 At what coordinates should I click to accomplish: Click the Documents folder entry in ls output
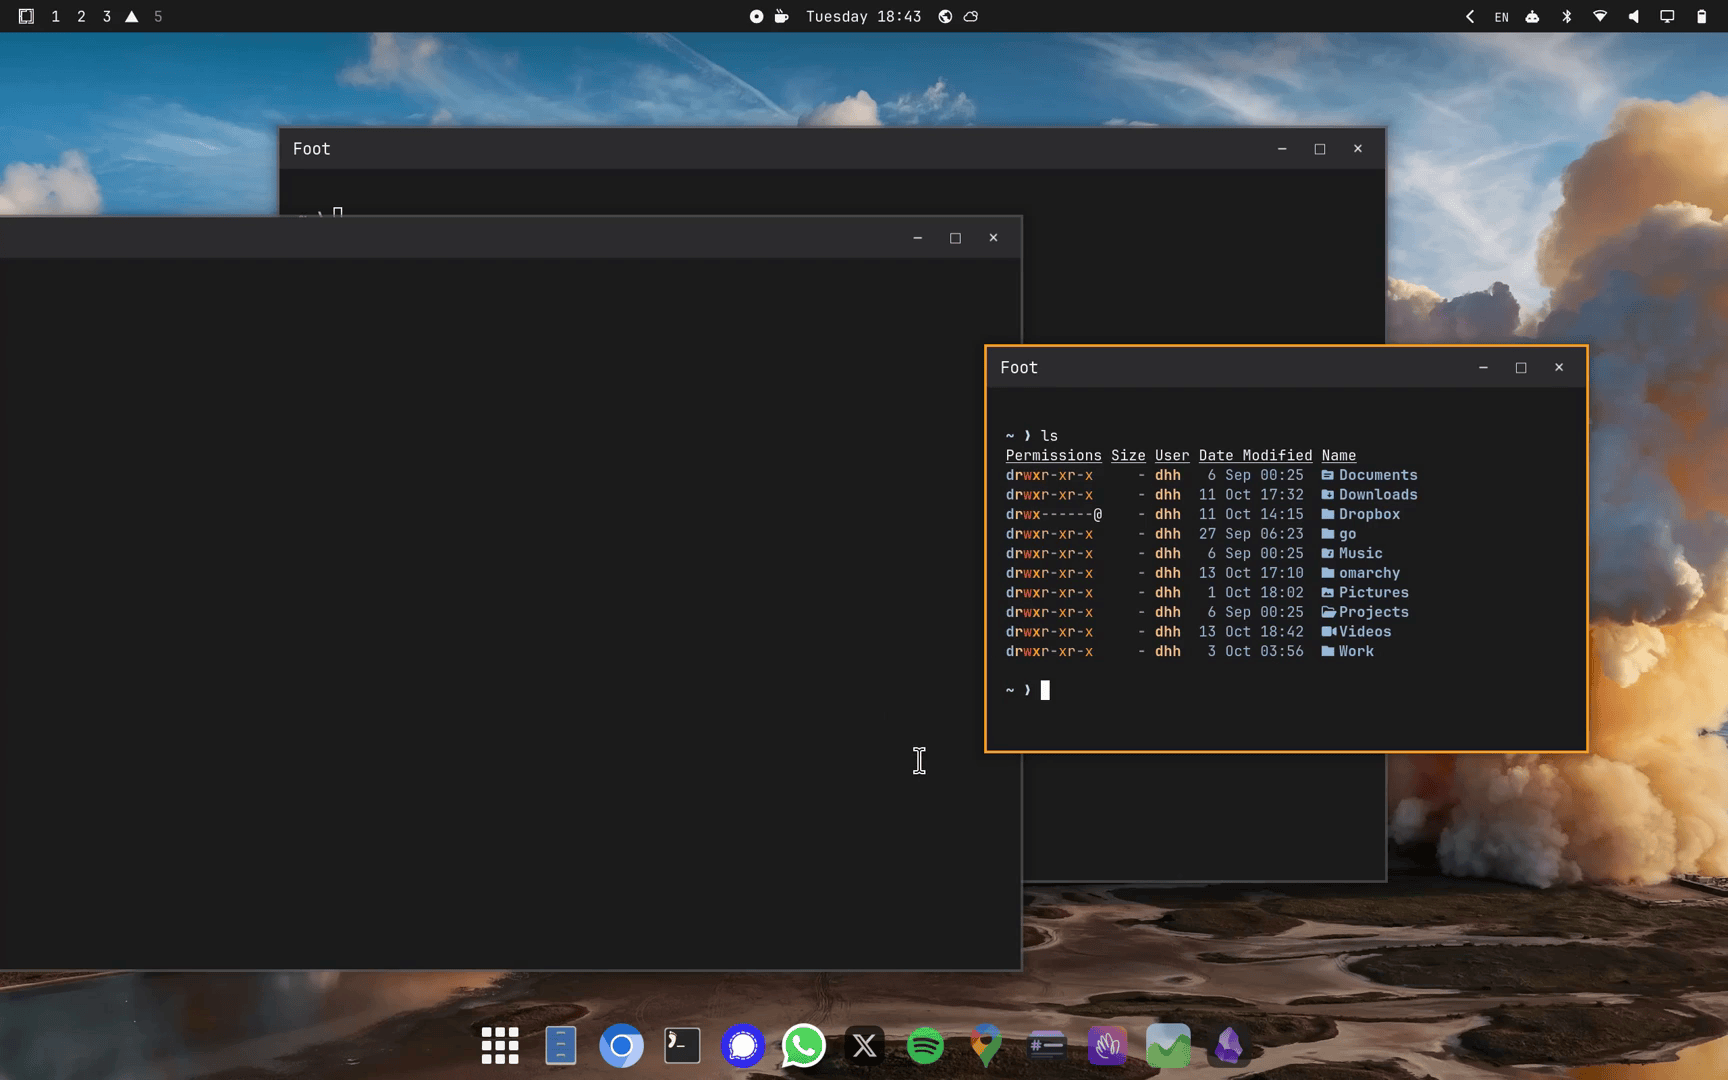pyautogui.click(x=1378, y=475)
